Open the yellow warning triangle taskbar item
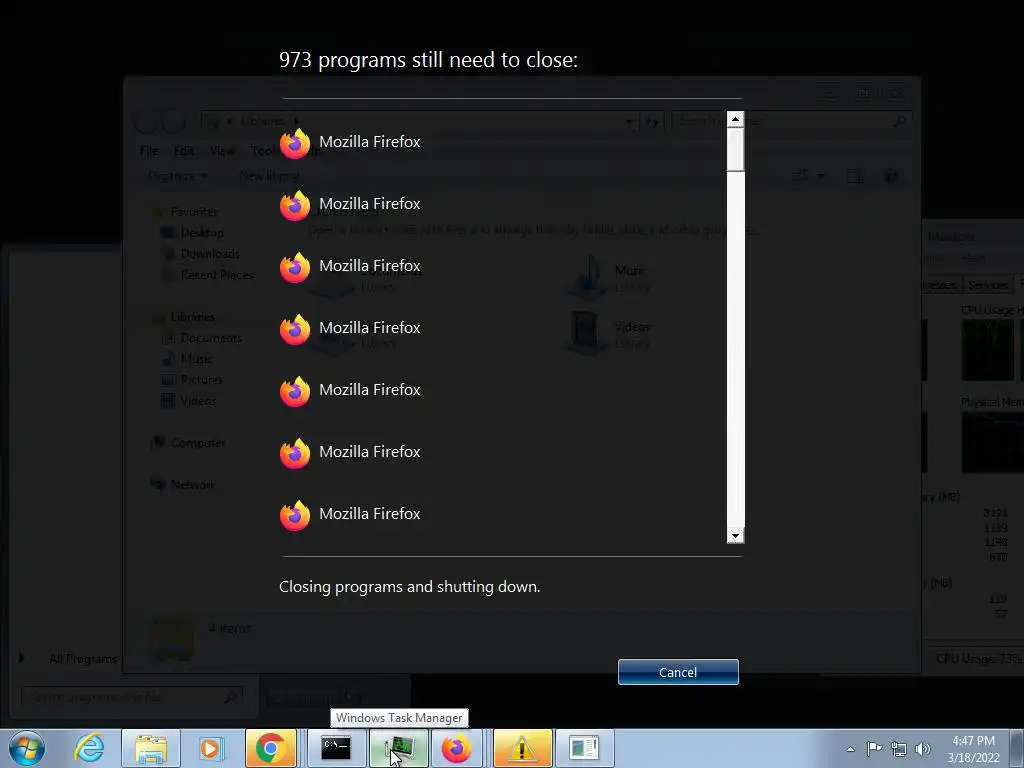 pyautogui.click(x=522, y=748)
